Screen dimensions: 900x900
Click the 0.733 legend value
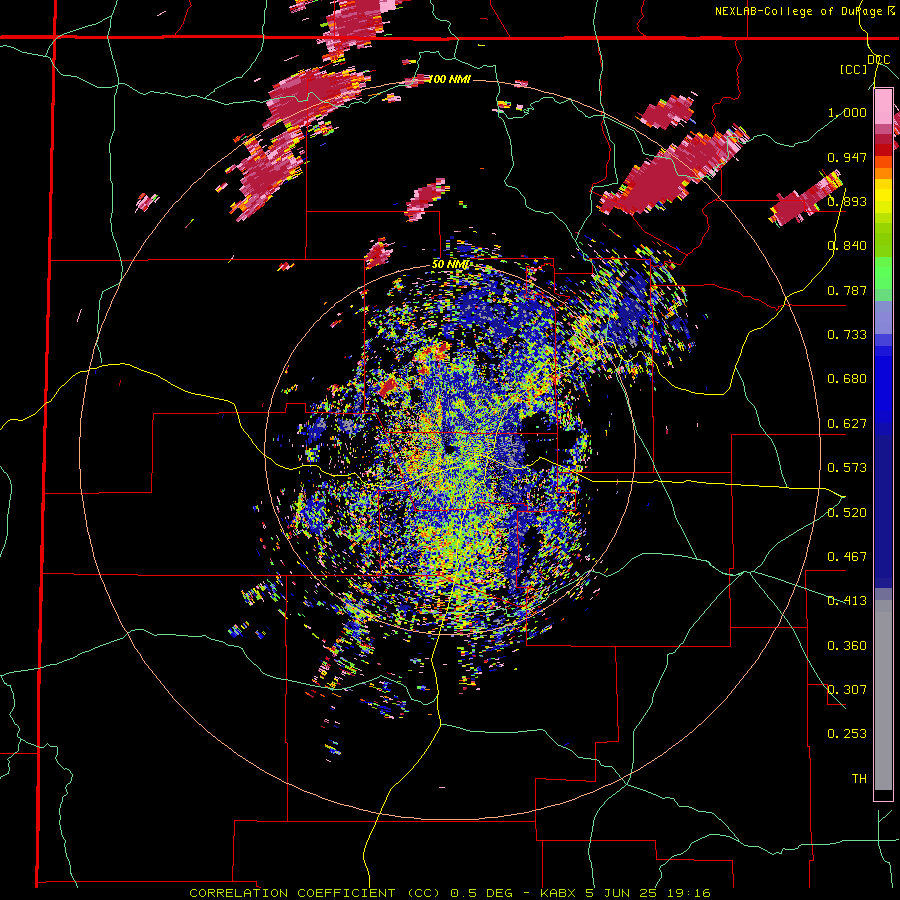pyautogui.click(x=847, y=335)
